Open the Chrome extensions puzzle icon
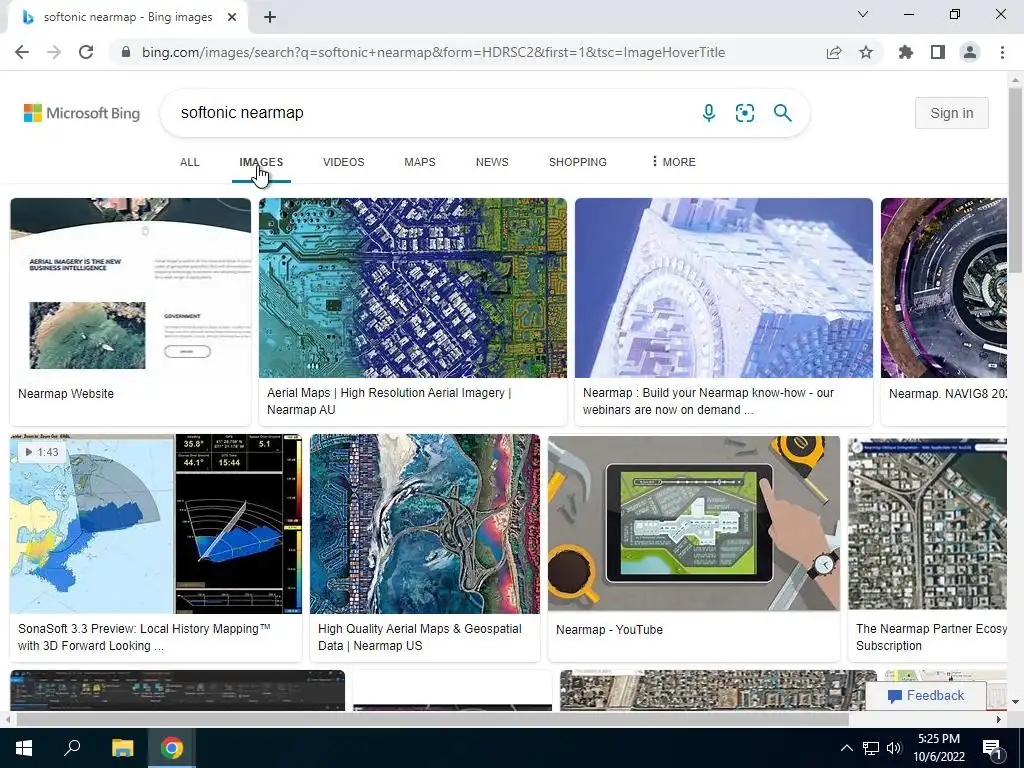 [x=906, y=52]
